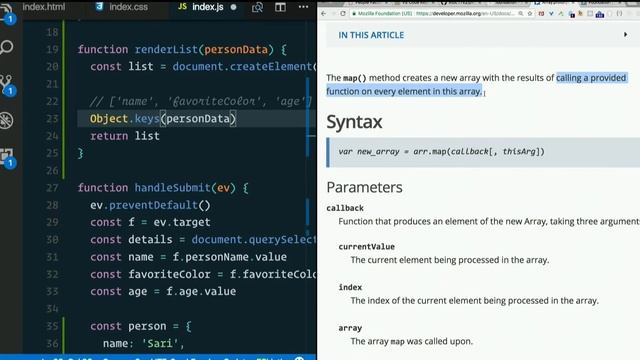Open the editor's more actions ellipsis

(x=303, y=7)
